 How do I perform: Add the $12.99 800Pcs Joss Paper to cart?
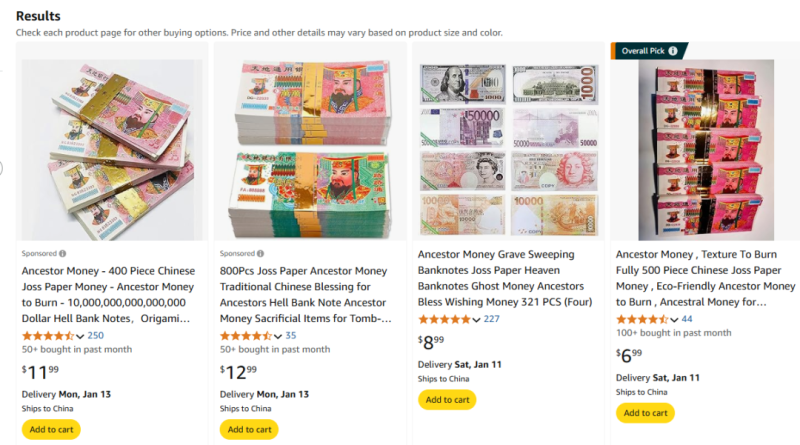[x=248, y=429]
